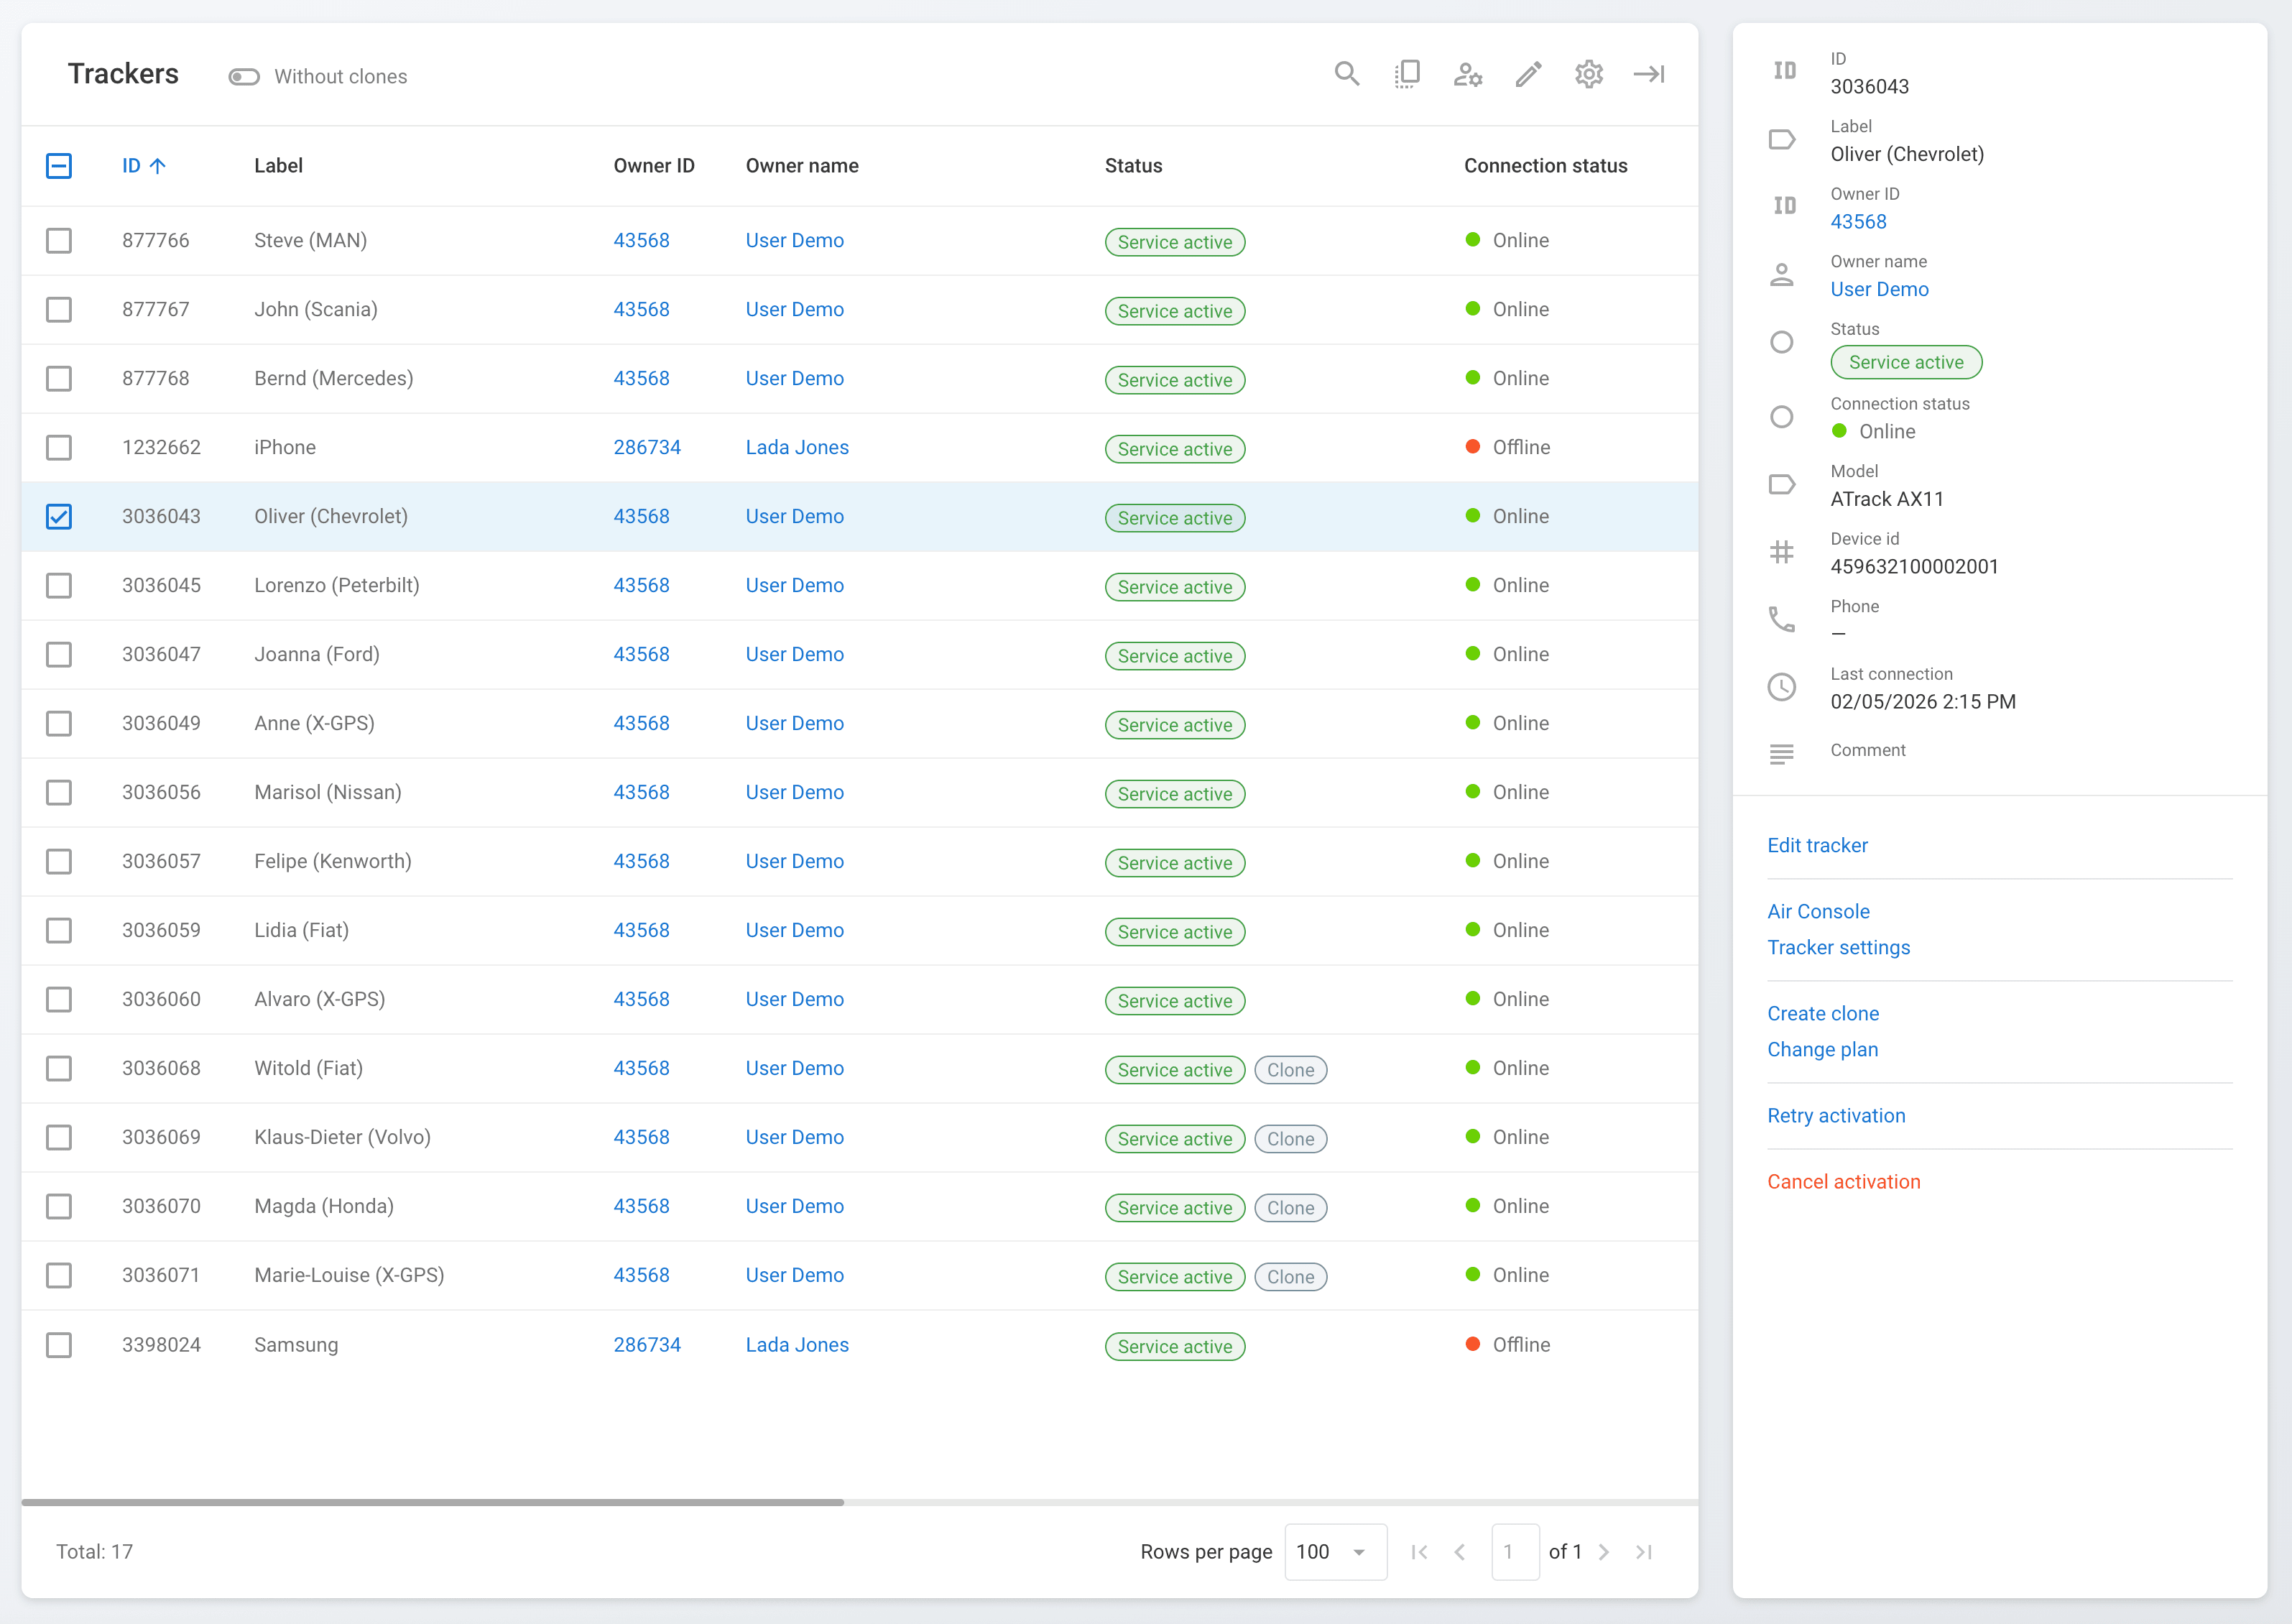2292x1624 pixels.
Task: Open the Rows per page dropdown
Action: pos(1334,1551)
